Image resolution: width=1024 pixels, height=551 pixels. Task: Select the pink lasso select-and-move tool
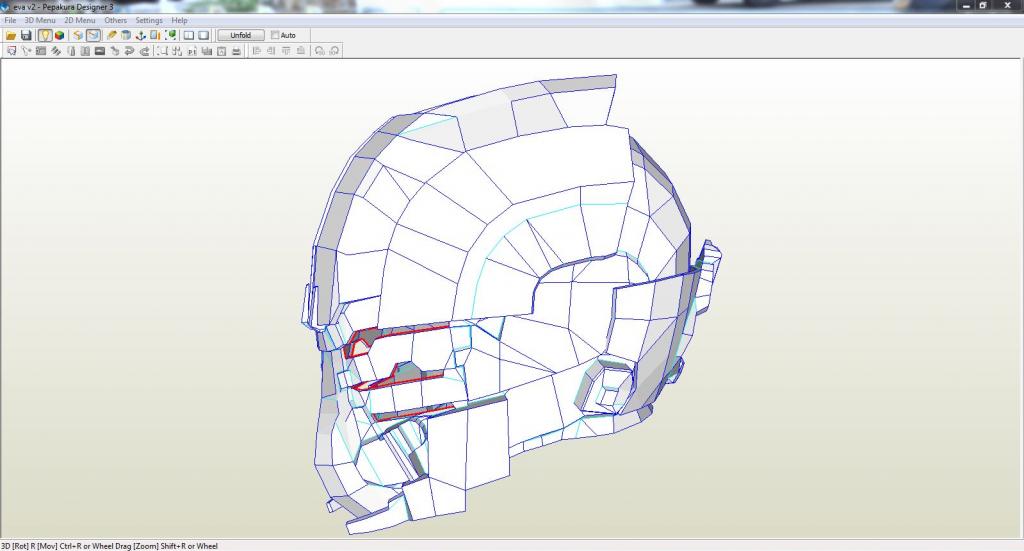tap(11, 51)
